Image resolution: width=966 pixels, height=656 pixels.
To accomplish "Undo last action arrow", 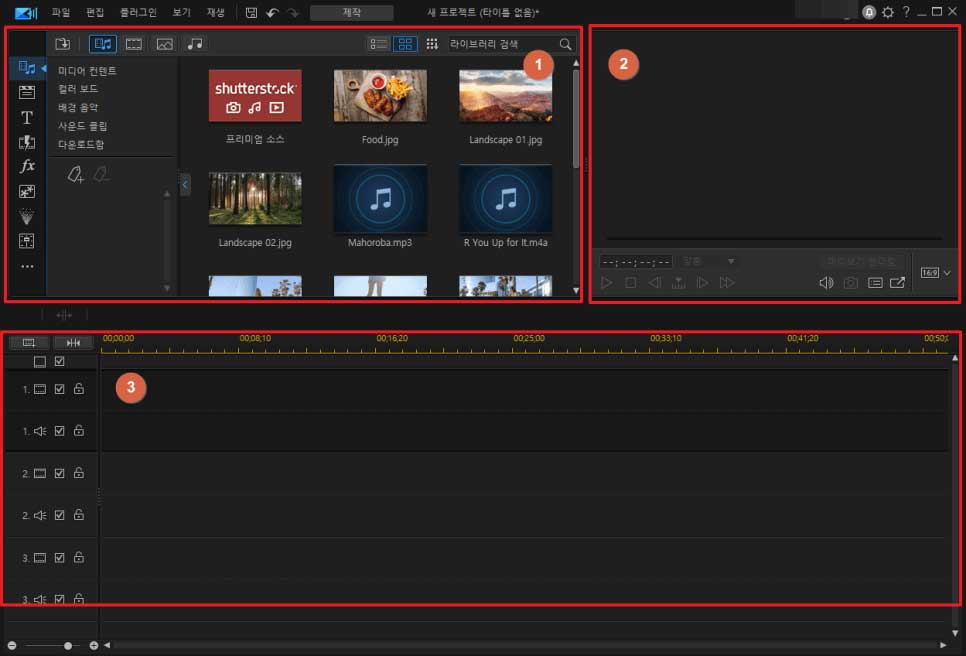I will pos(272,12).
